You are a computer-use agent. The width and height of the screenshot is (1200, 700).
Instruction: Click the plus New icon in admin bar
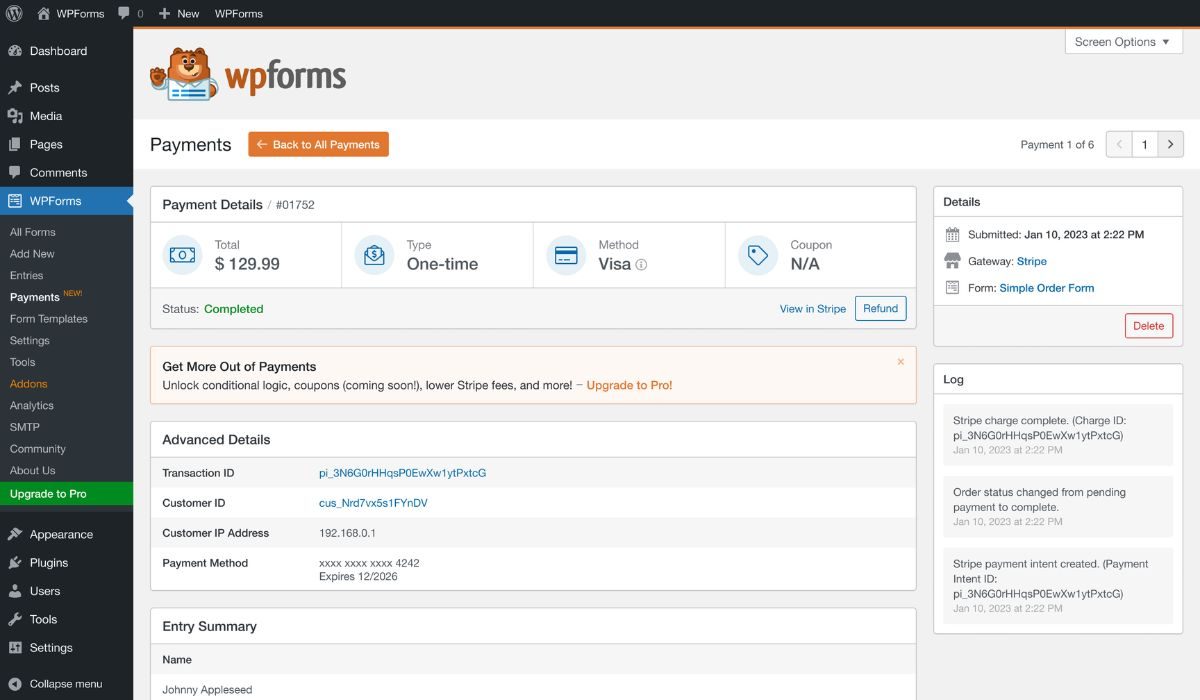(164, 13)
